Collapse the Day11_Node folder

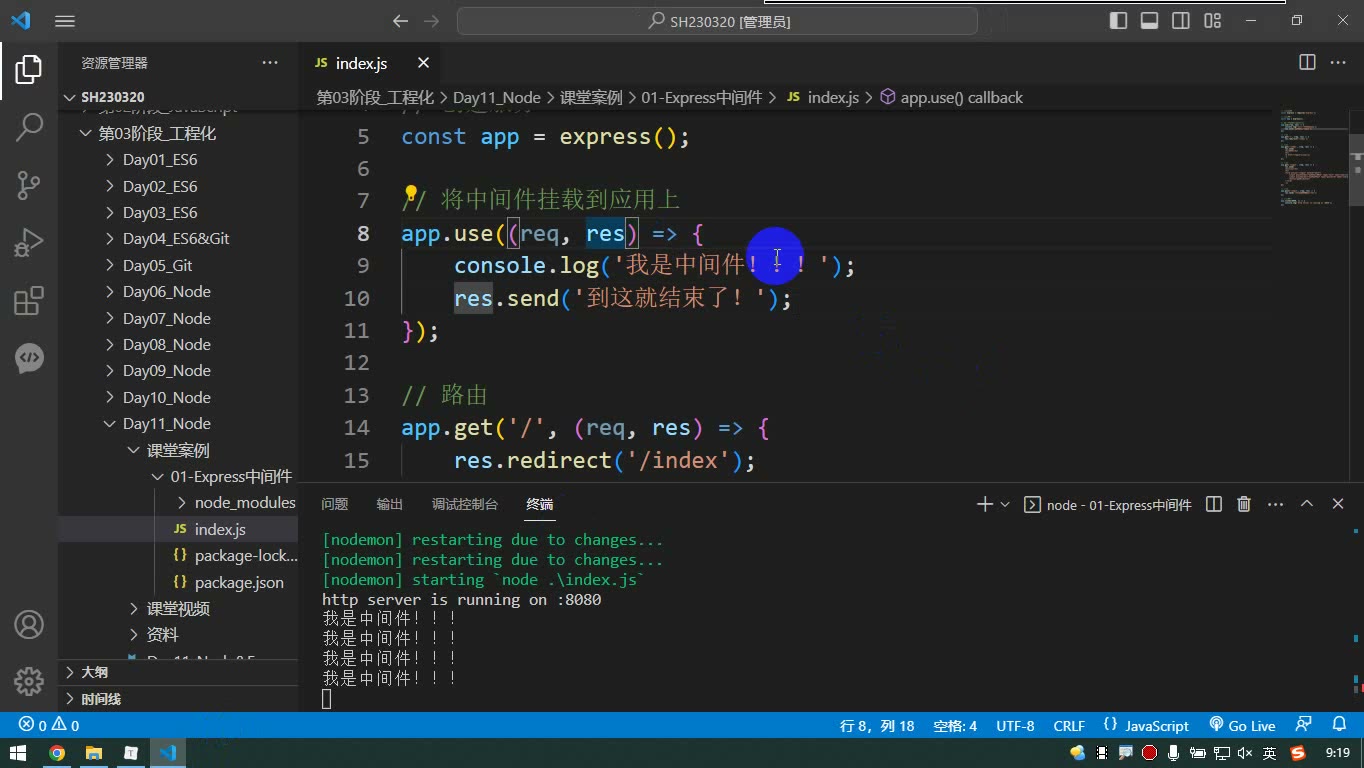(x=166, y=424)
